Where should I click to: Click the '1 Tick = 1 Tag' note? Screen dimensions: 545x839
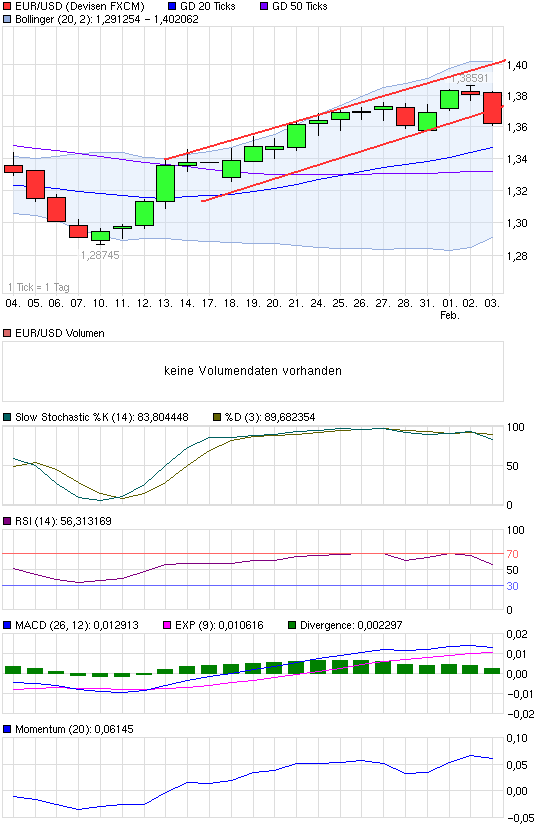point(39,287)
